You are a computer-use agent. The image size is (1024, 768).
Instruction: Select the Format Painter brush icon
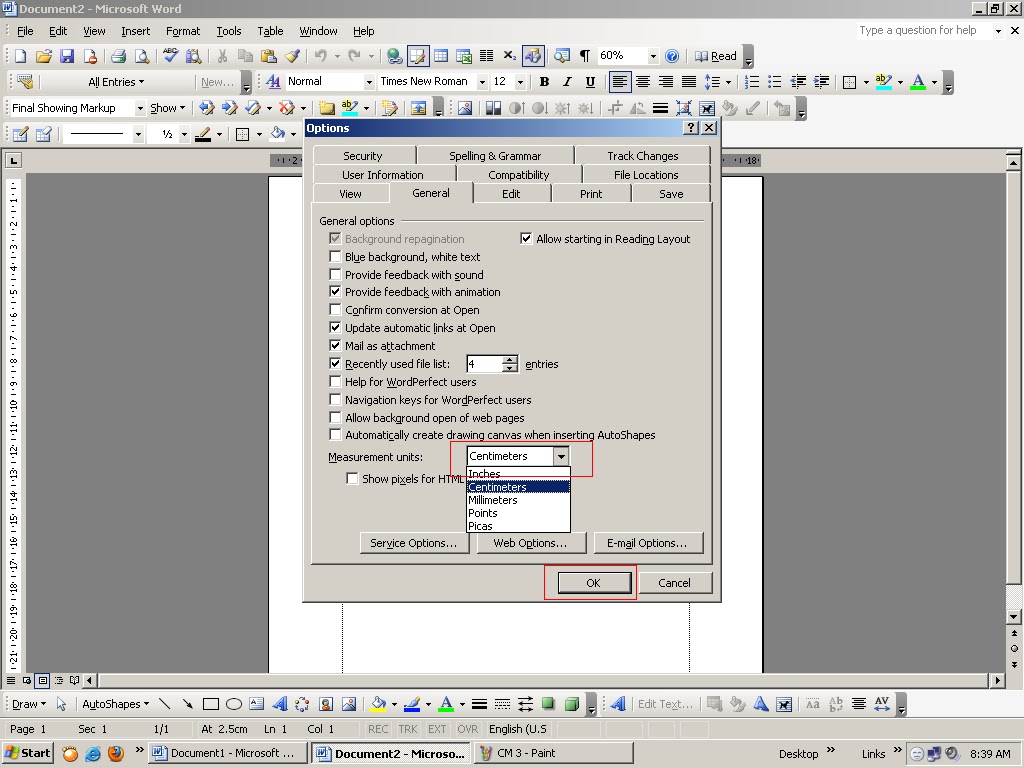pos(292,56)
